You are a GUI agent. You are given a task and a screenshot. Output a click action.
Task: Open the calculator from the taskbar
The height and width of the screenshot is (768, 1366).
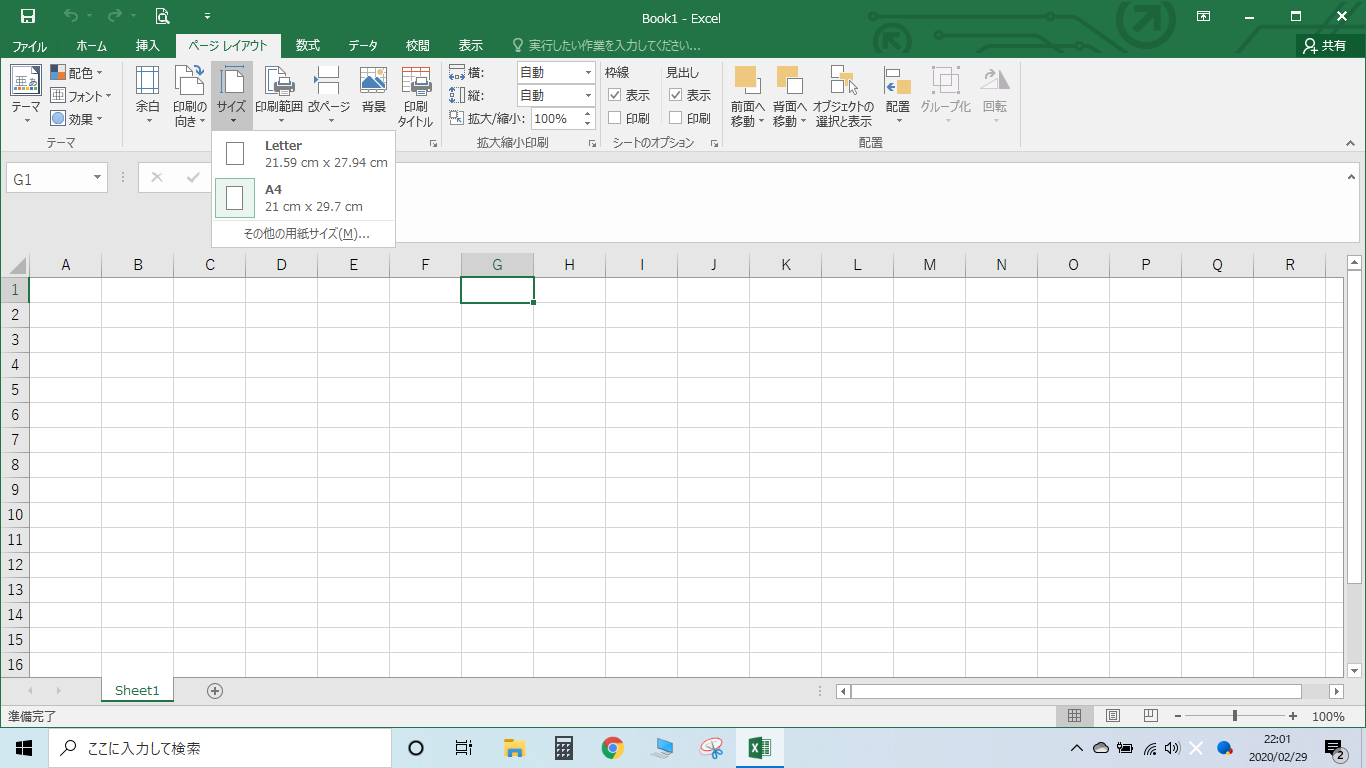coord(564,748)
